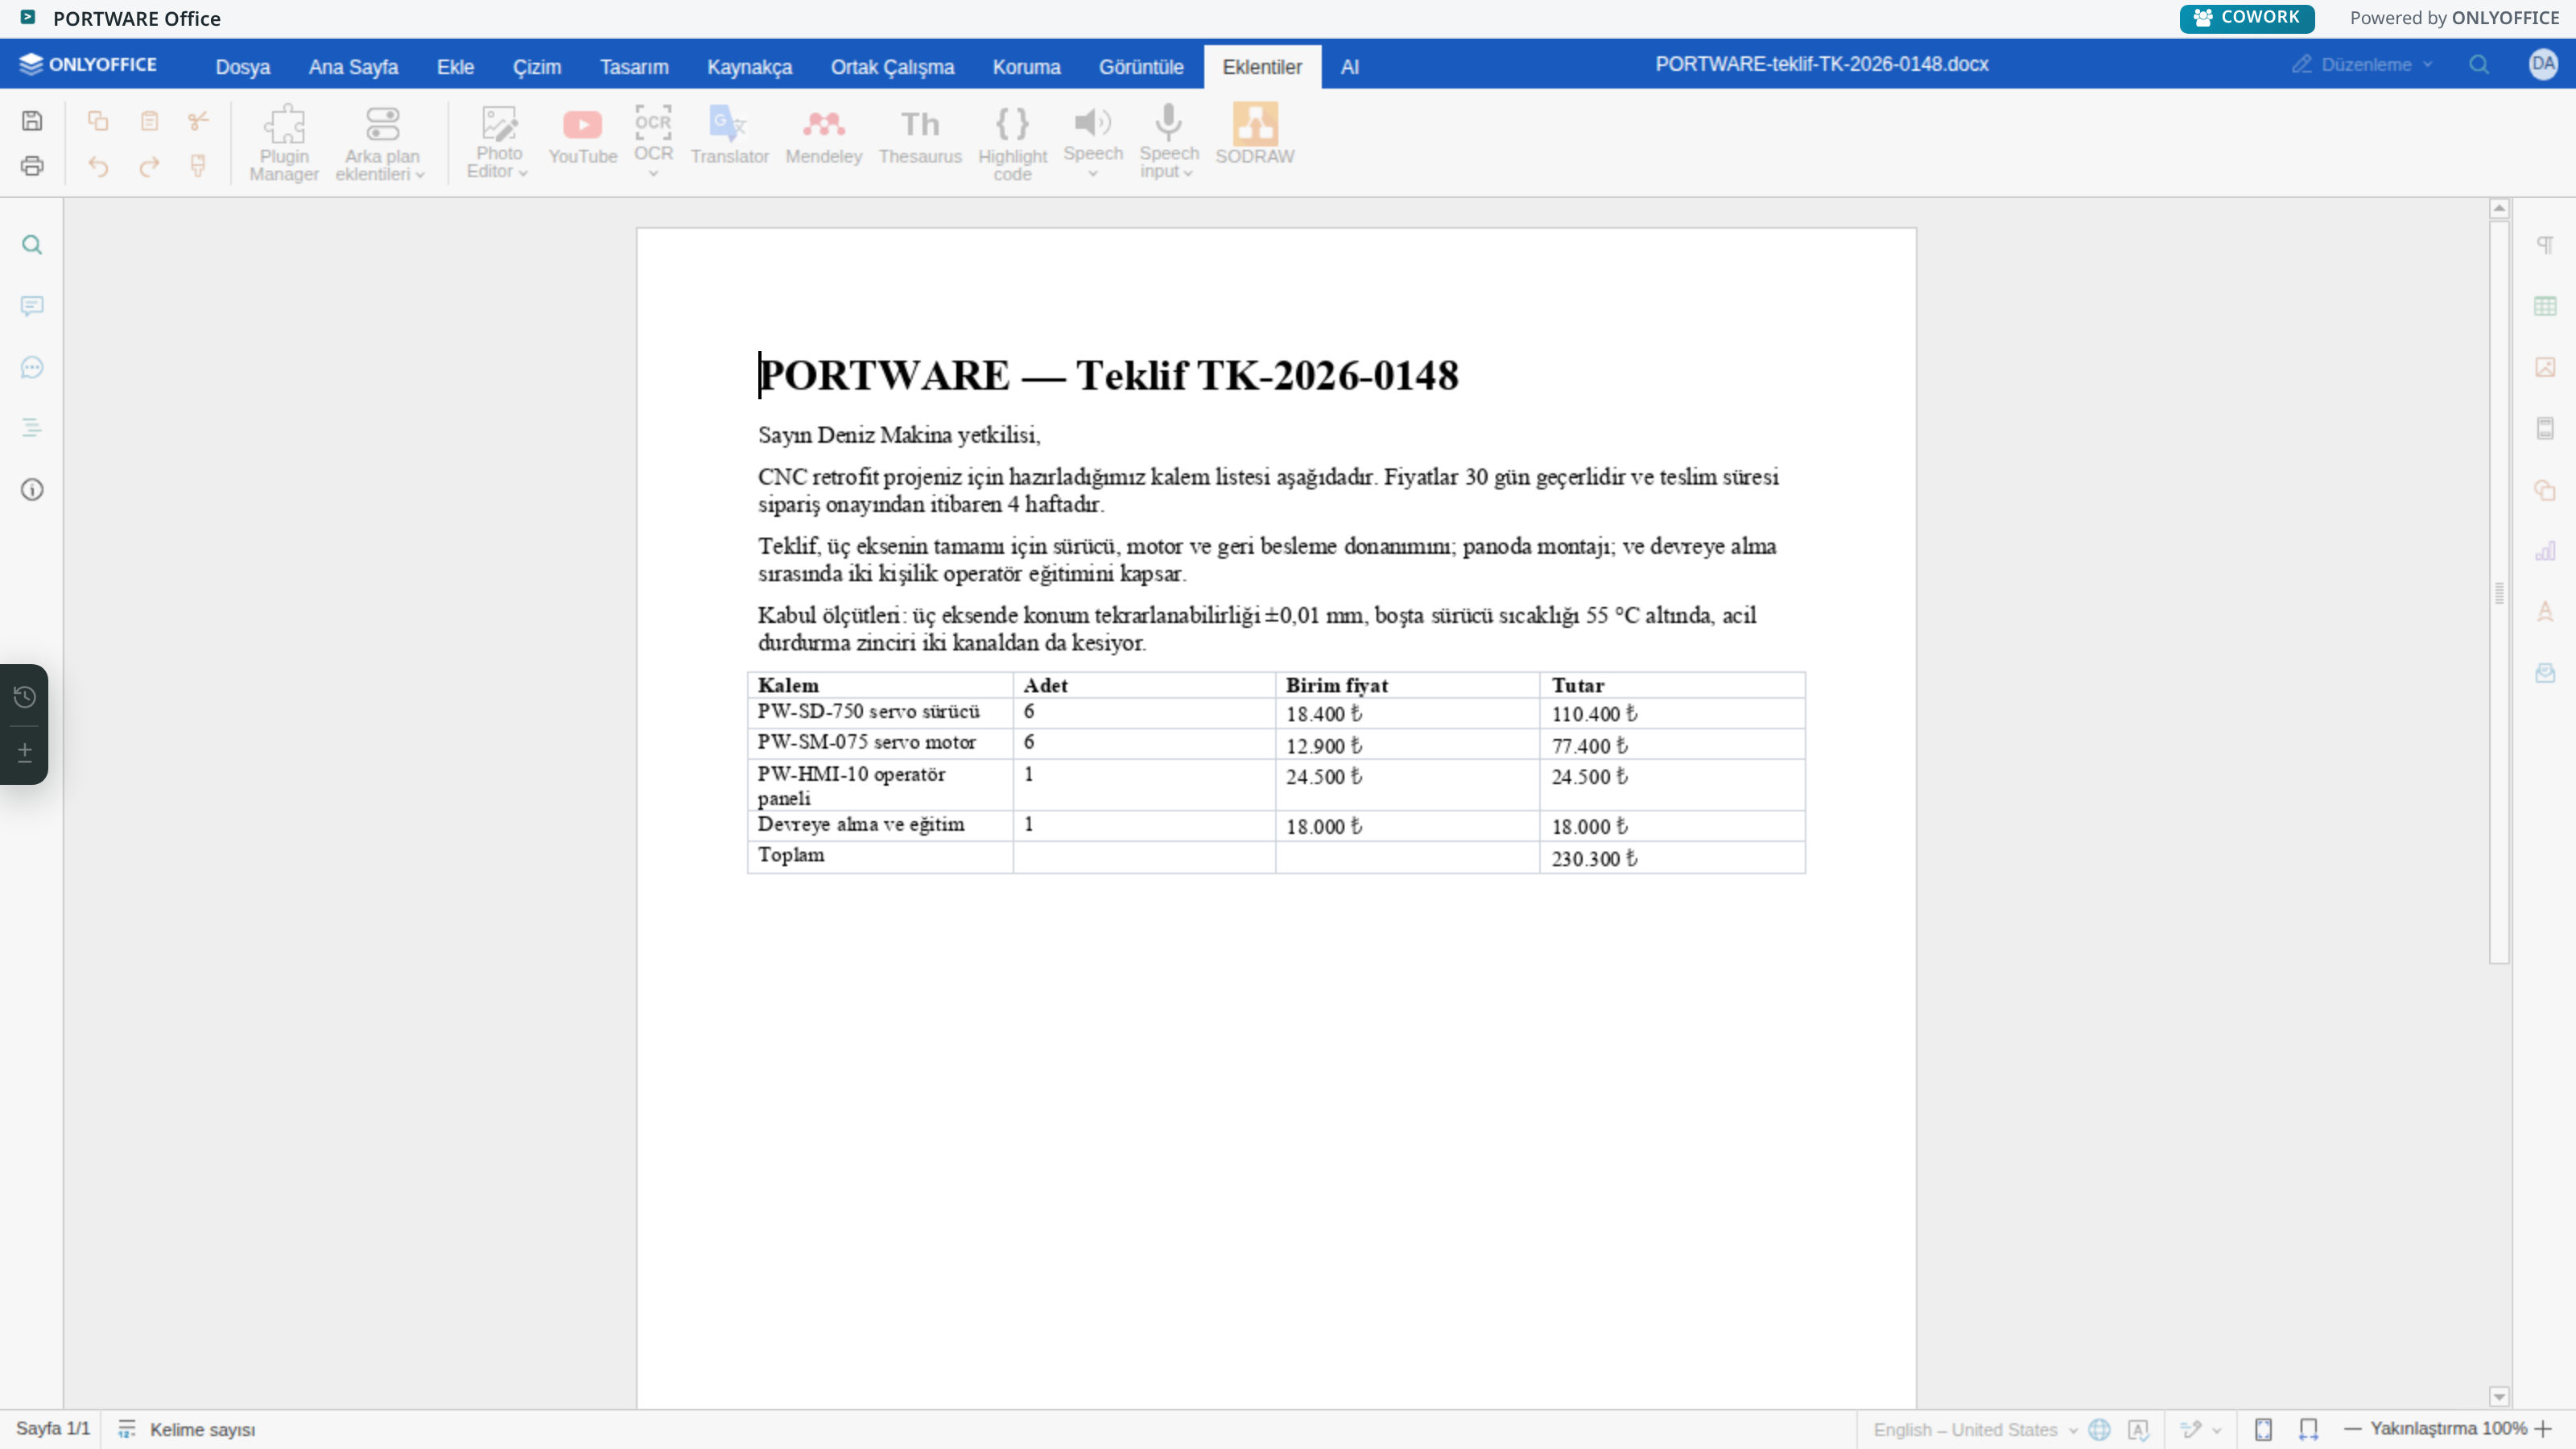Click the DA user avatar
The height and width of the screenshot is (1449, 2576).
(2543, 64)
